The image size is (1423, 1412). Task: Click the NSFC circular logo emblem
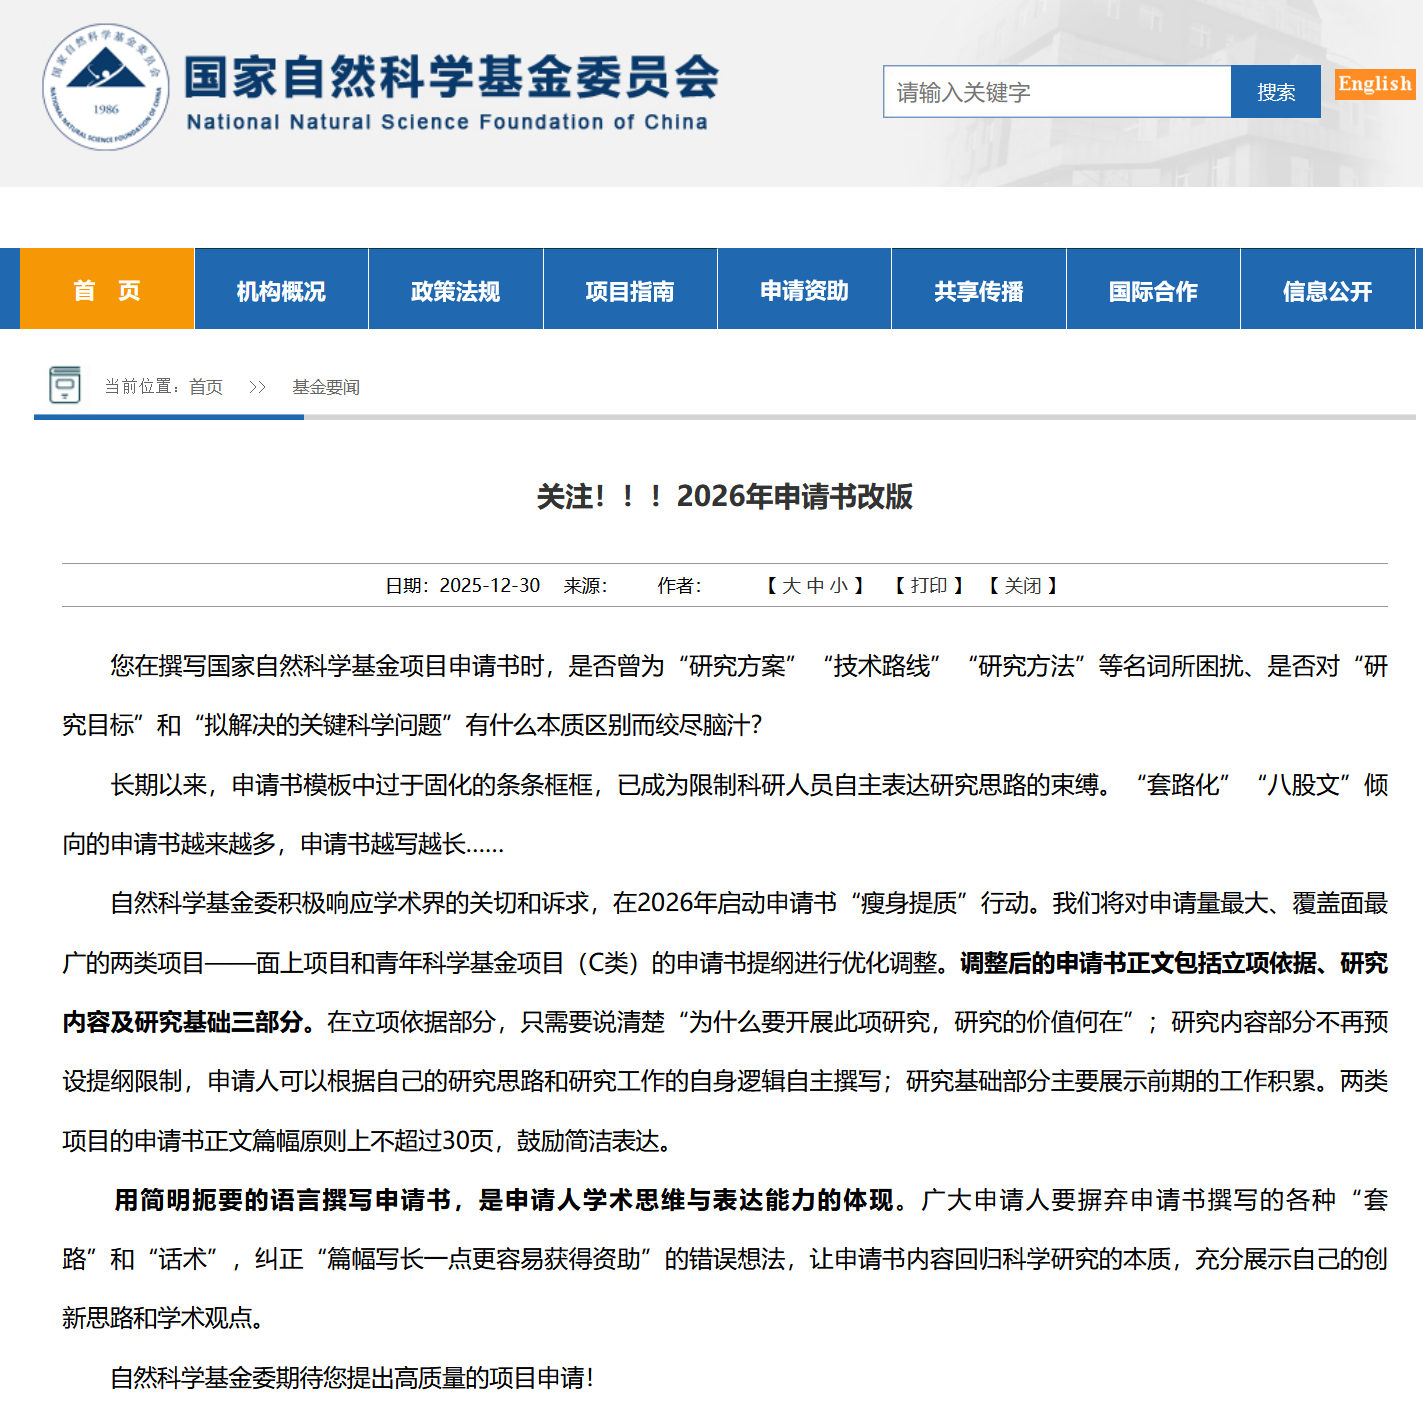pyautogui.click(x=105, y=88)
